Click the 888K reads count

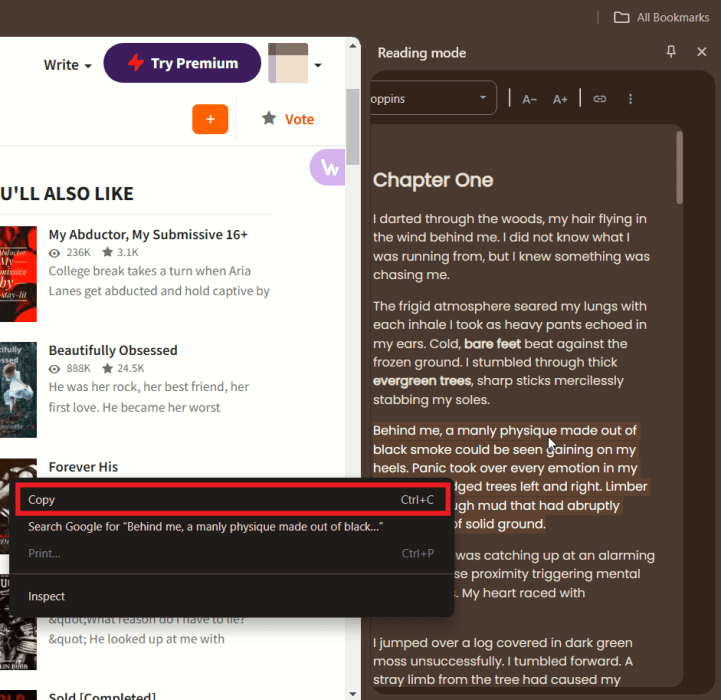pyautogui.click(x=70, y=368)
